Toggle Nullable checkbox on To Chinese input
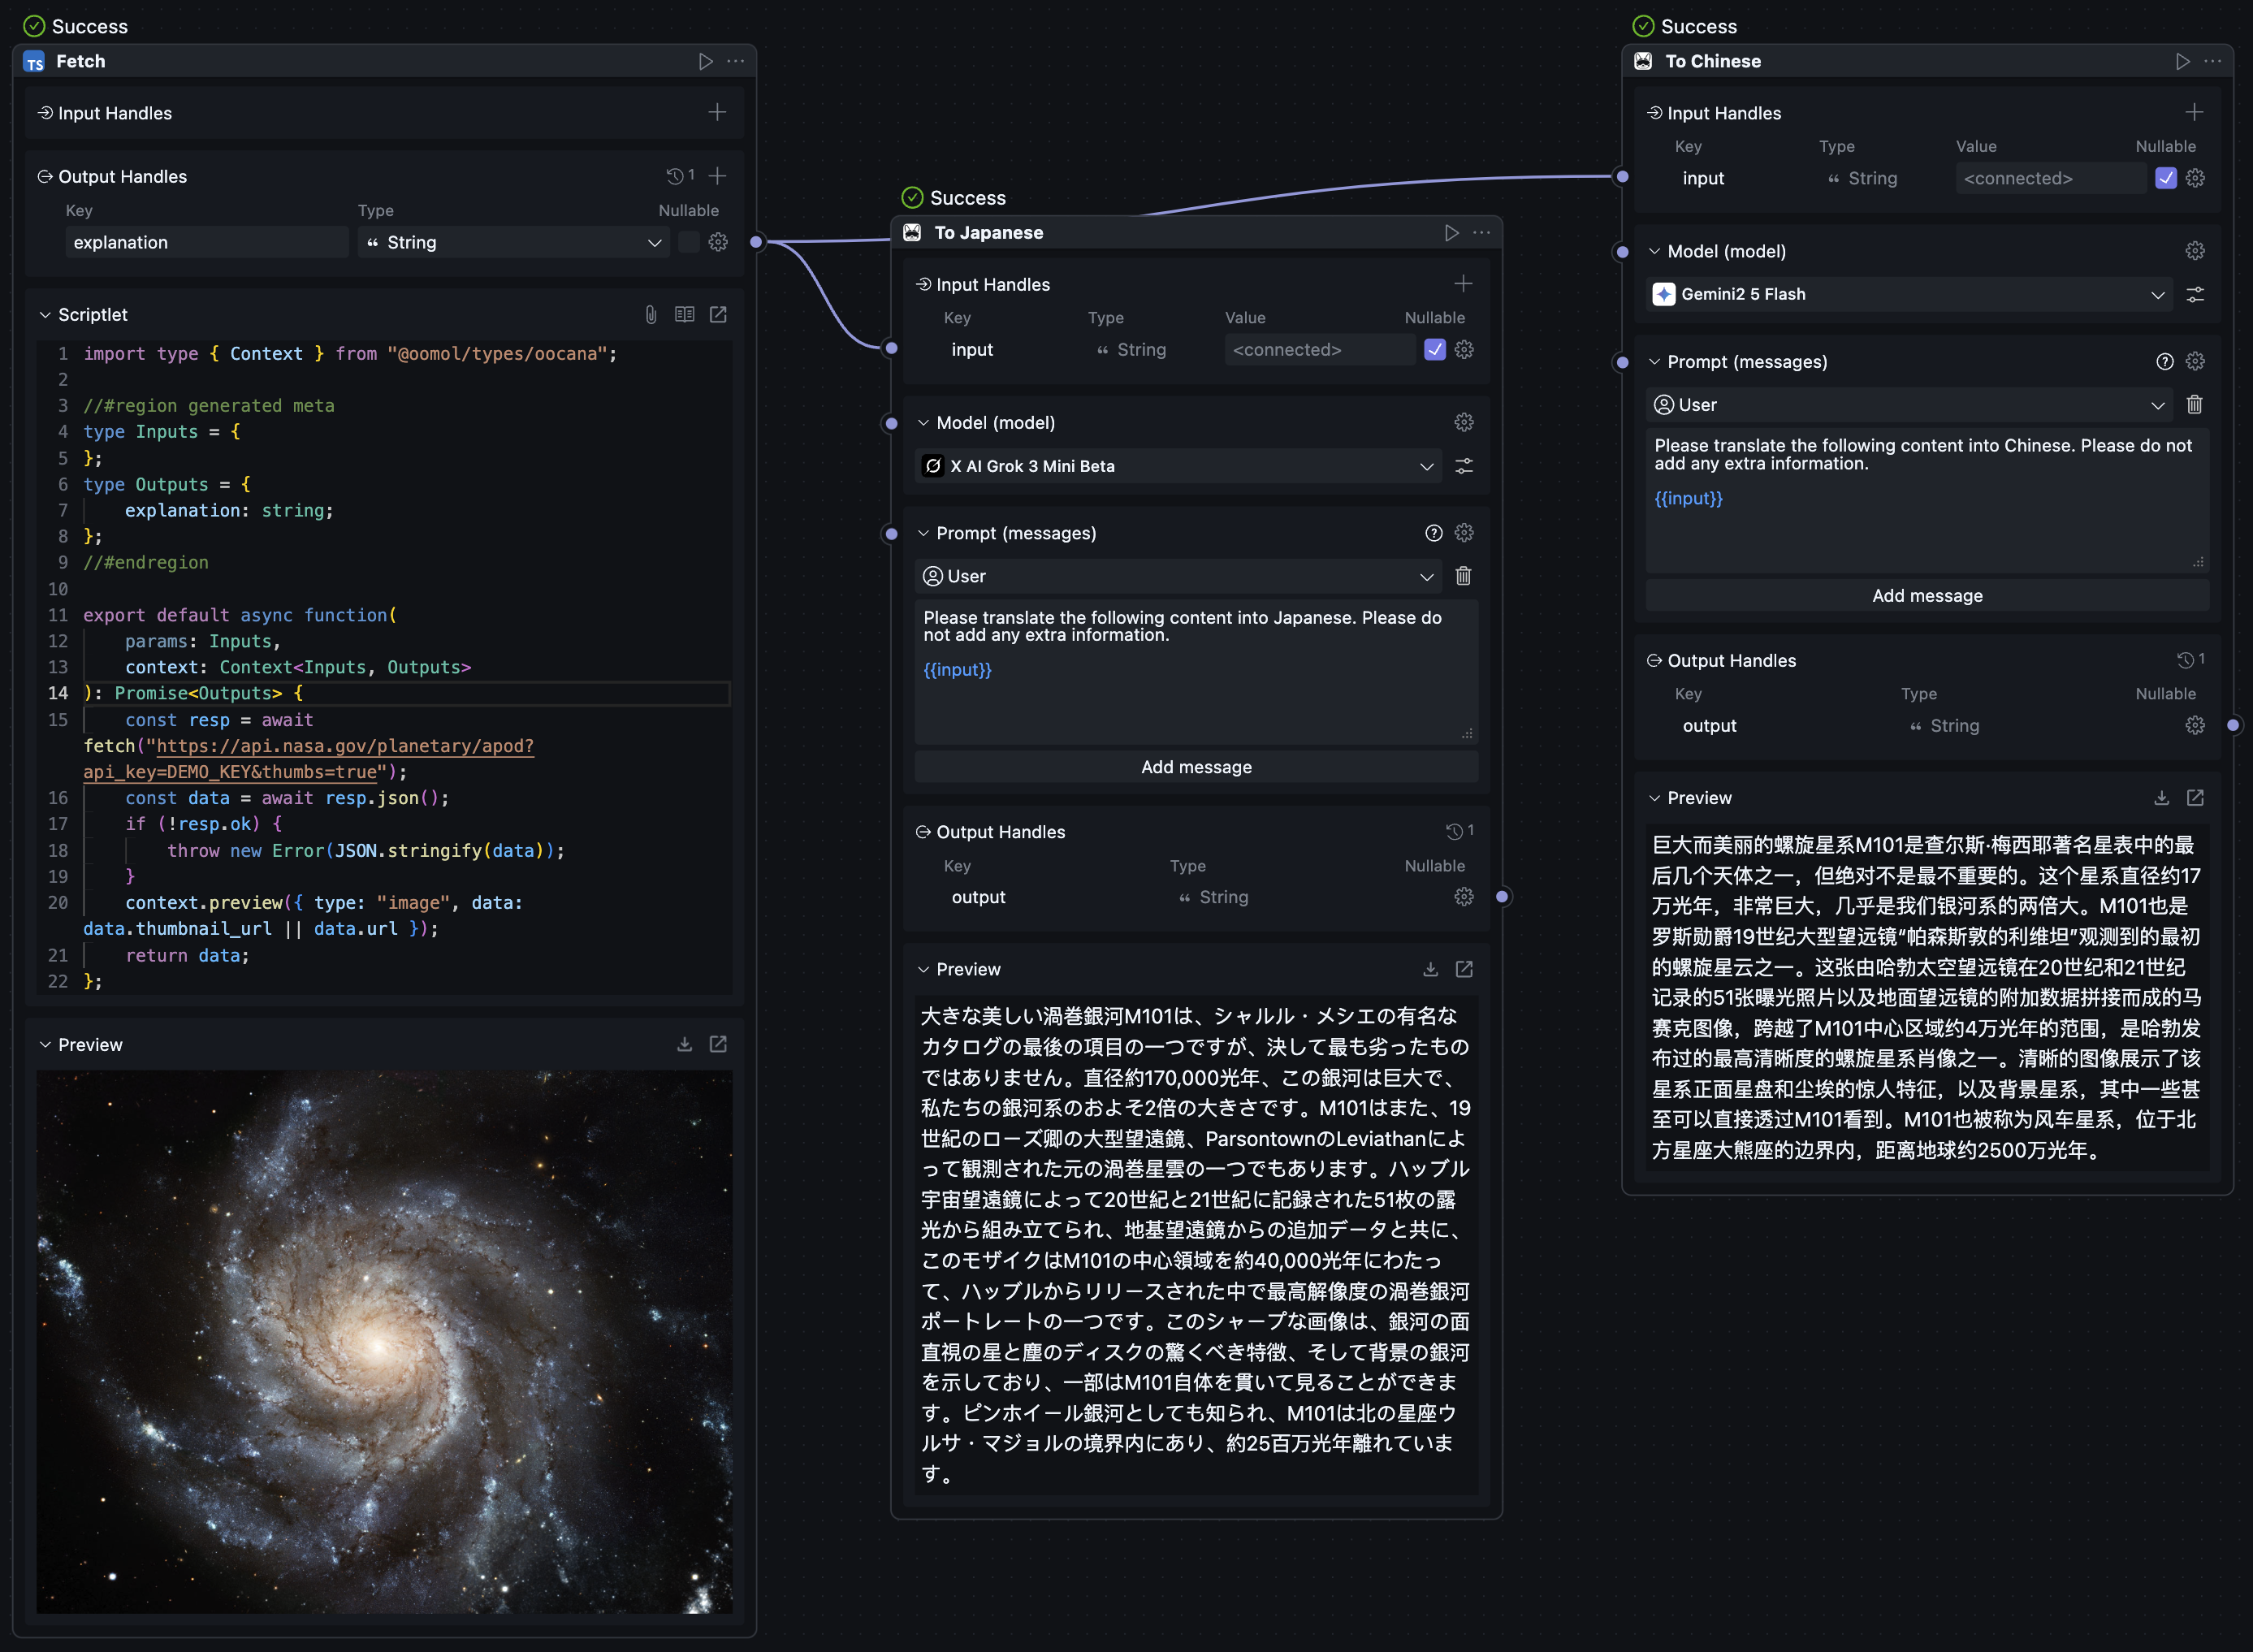The image size is (2253, 1652). (x=2165, y=178)
